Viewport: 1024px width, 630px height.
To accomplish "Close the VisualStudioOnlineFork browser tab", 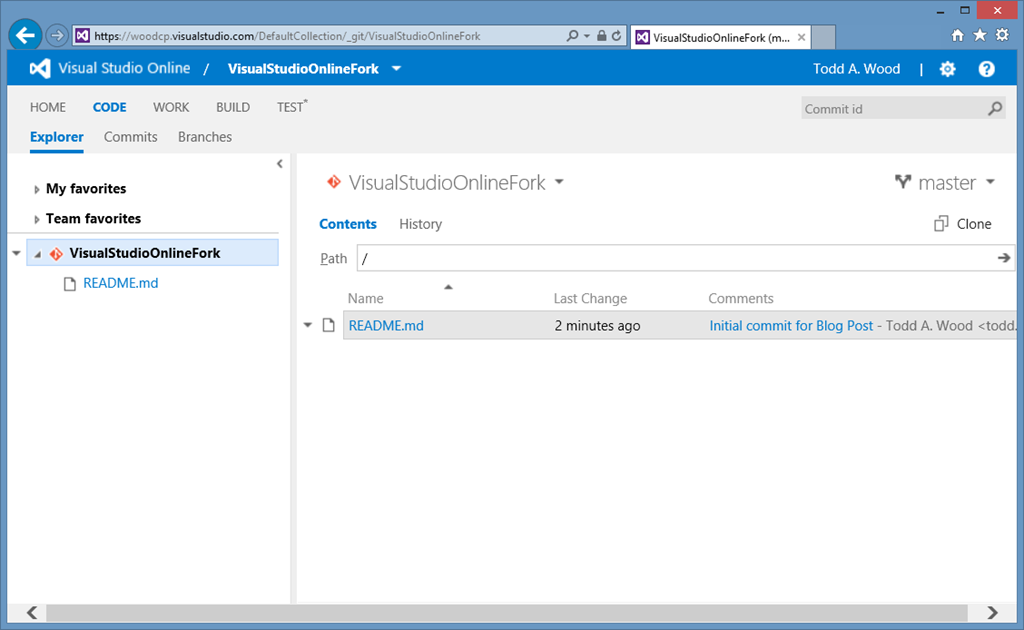I will point(801,37).
